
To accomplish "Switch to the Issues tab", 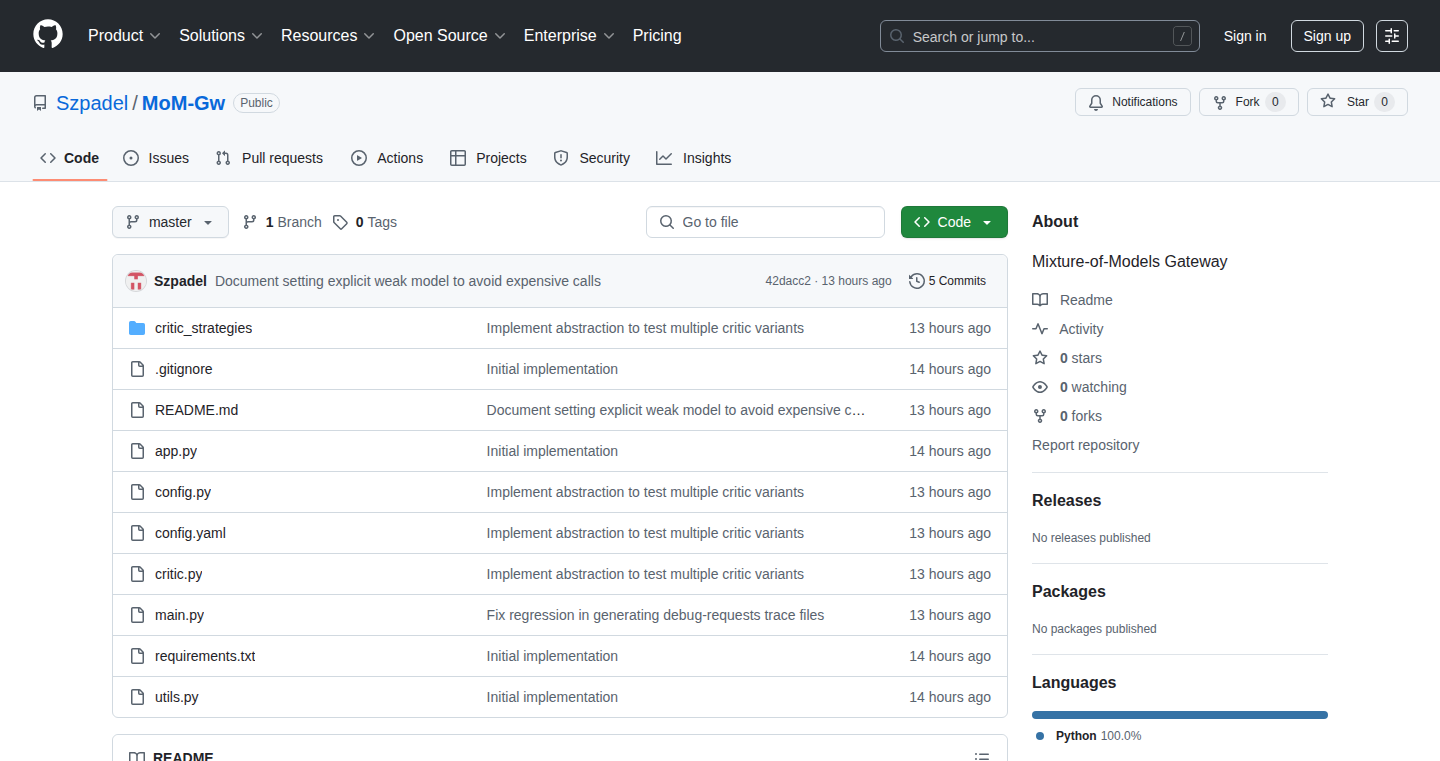I will (156, 158).
